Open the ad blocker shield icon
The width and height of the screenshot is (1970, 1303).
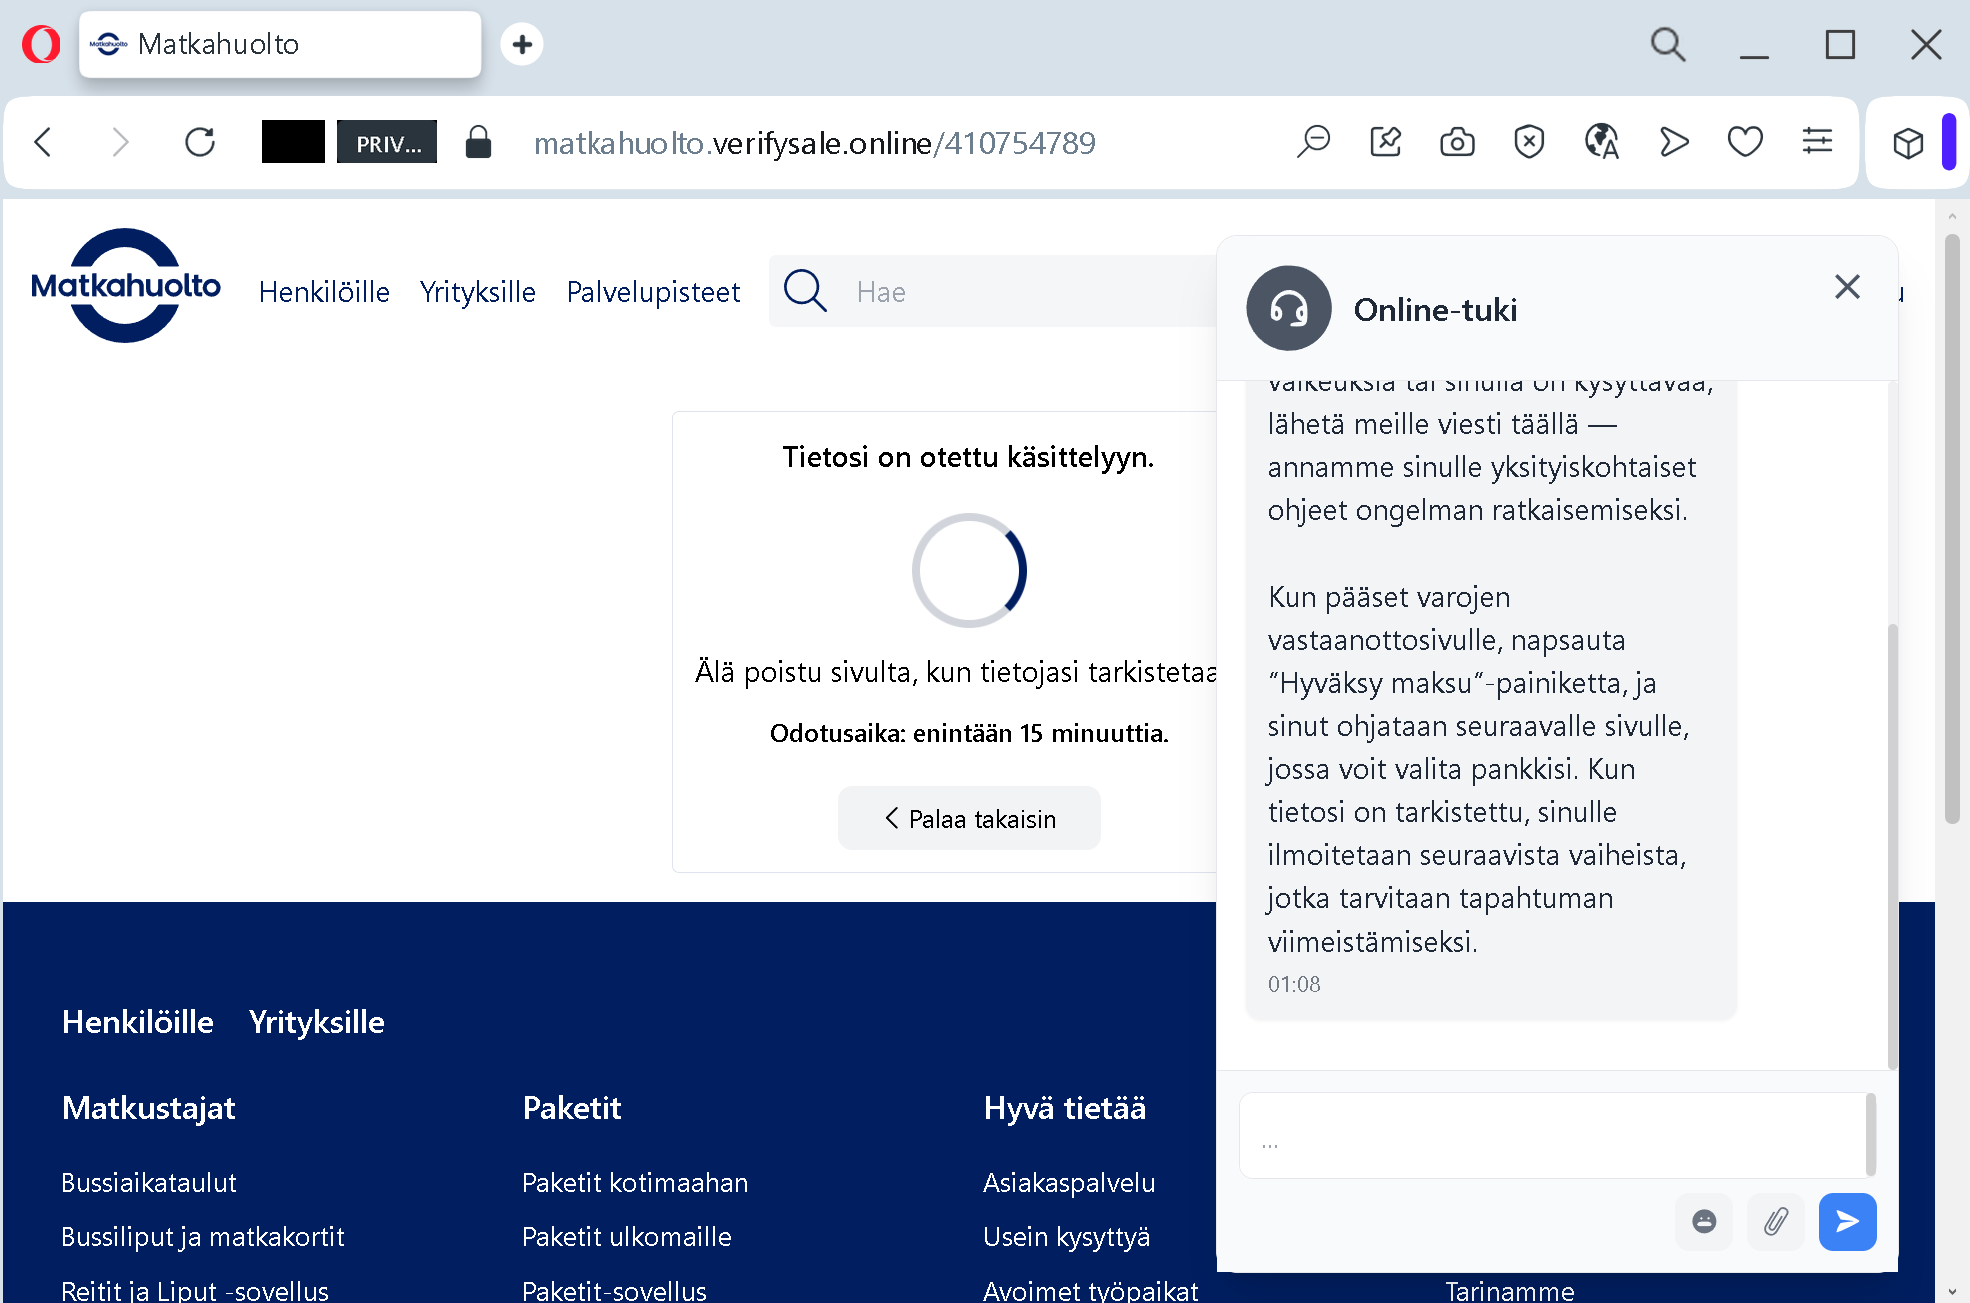pyautogui.click(x=1529, y=143)
